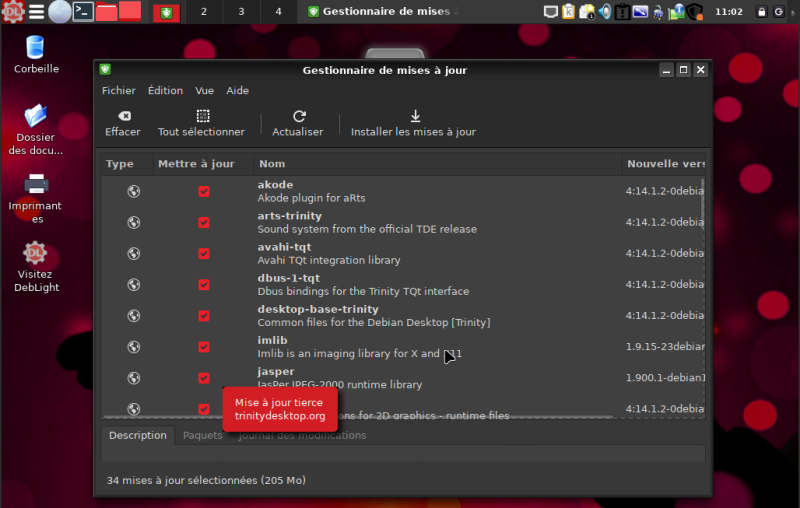This screenshot has width=800, height=508.
Task: Switch to workspace 3 in the panel
Action: 241,12
